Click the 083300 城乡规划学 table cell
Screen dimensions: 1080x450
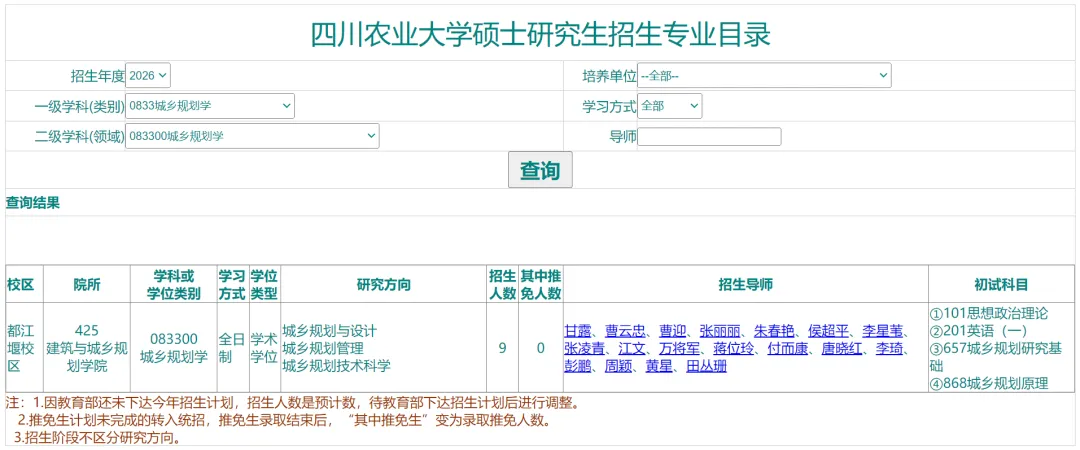tap(174, 348)
